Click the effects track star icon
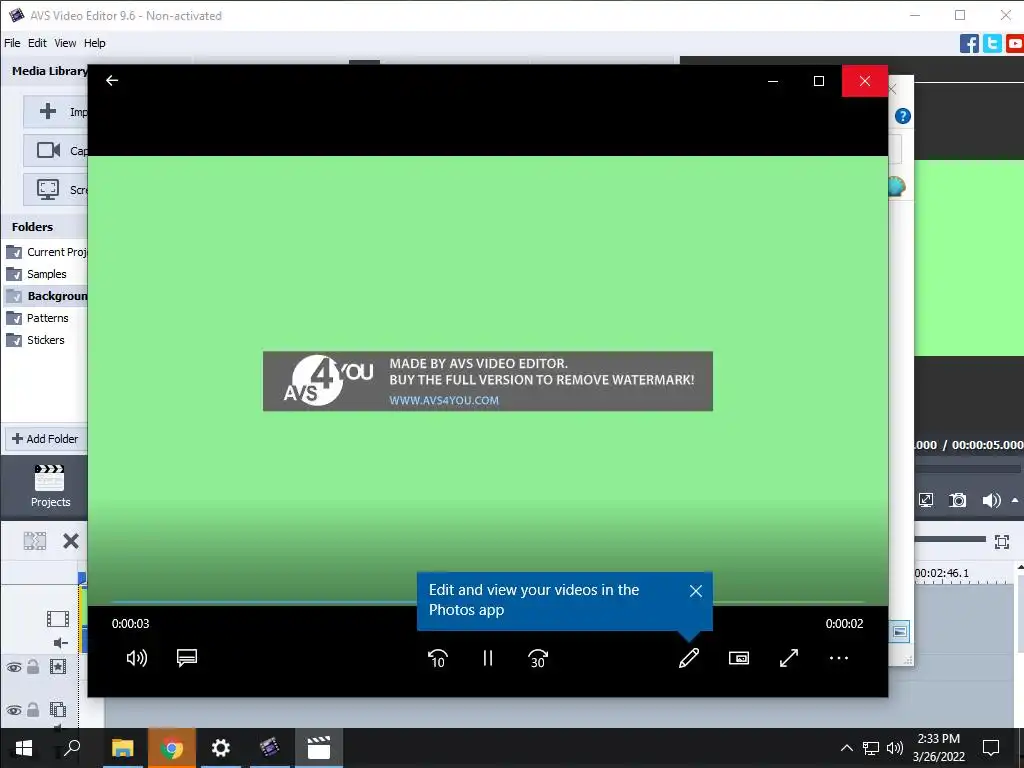Screen dimensions: 1024x768 (58, 667)
